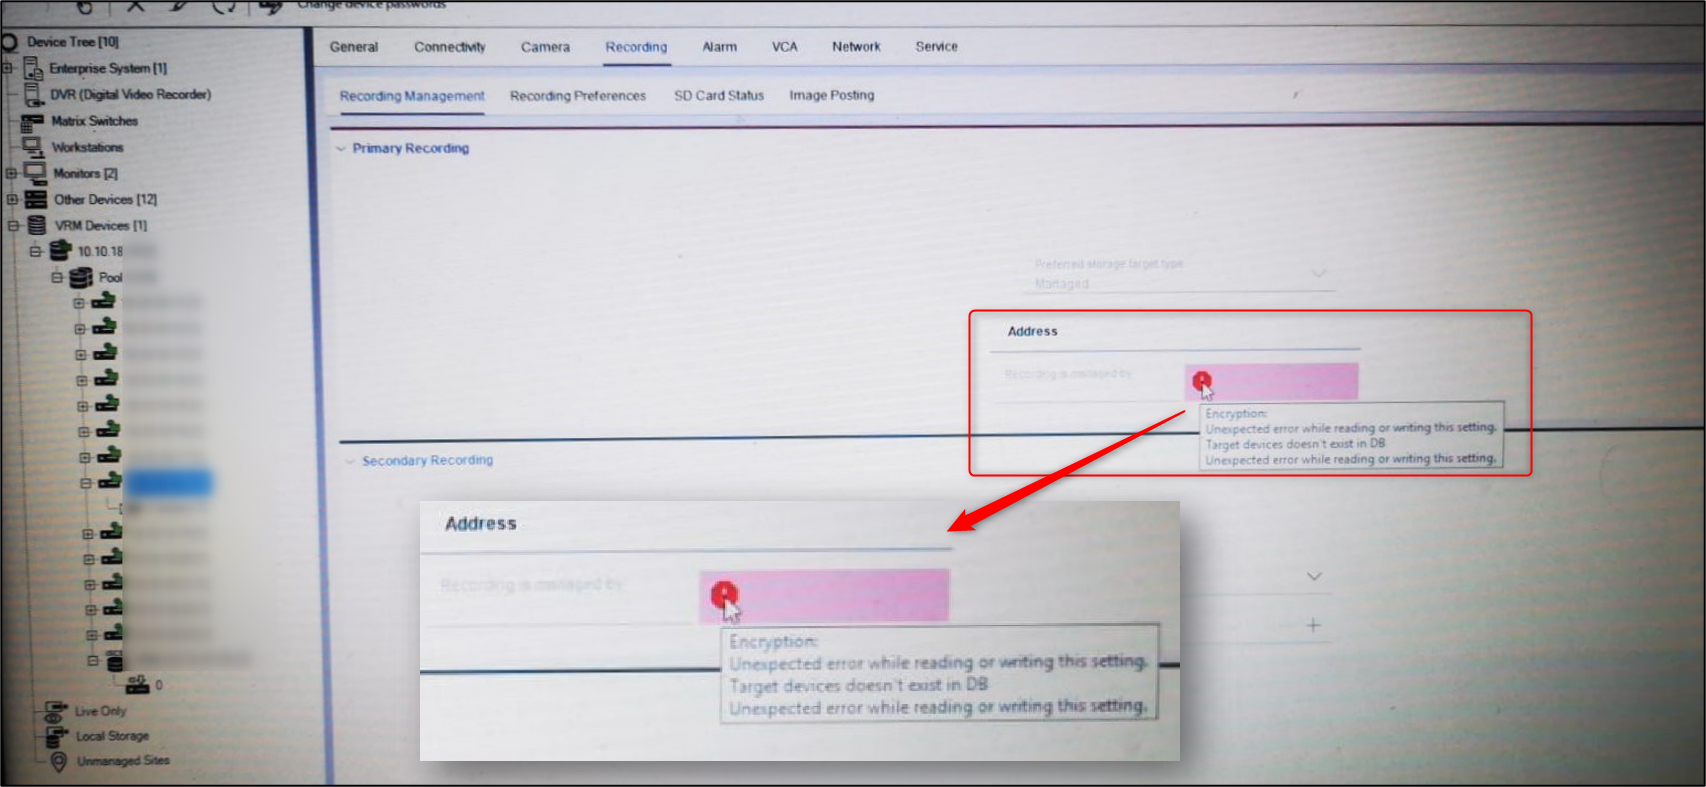1706x787 pixels.
Task: Expand the Other Devices tree node
Action: pos(12,199)
